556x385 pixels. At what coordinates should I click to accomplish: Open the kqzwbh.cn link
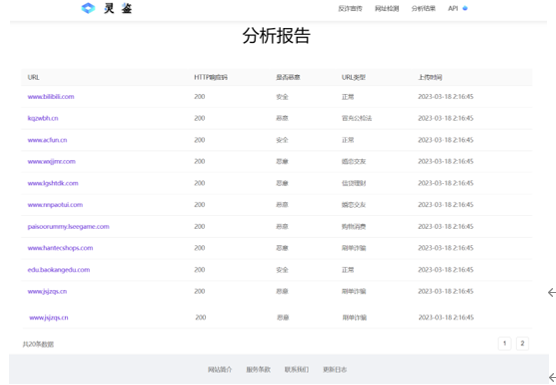pyautogui.click(x=43, y=118)
